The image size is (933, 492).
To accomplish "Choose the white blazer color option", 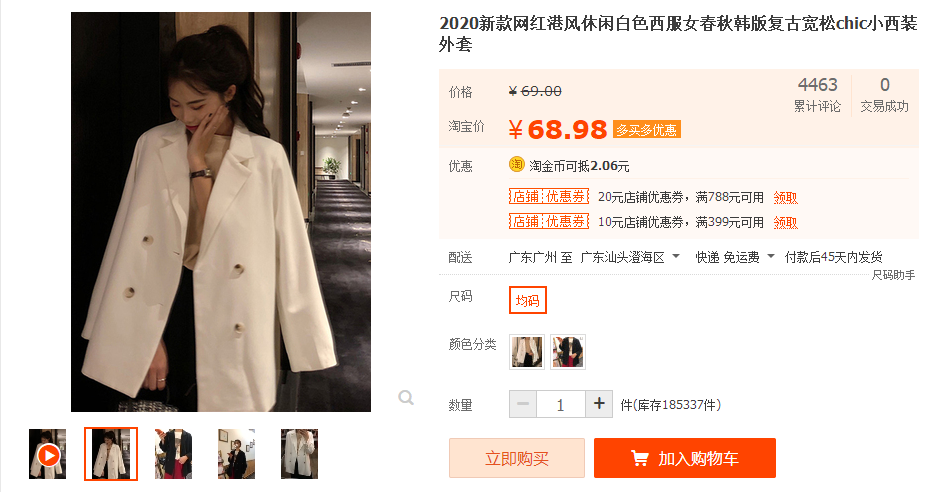I will pyautogui.click(x=527, y=352).
